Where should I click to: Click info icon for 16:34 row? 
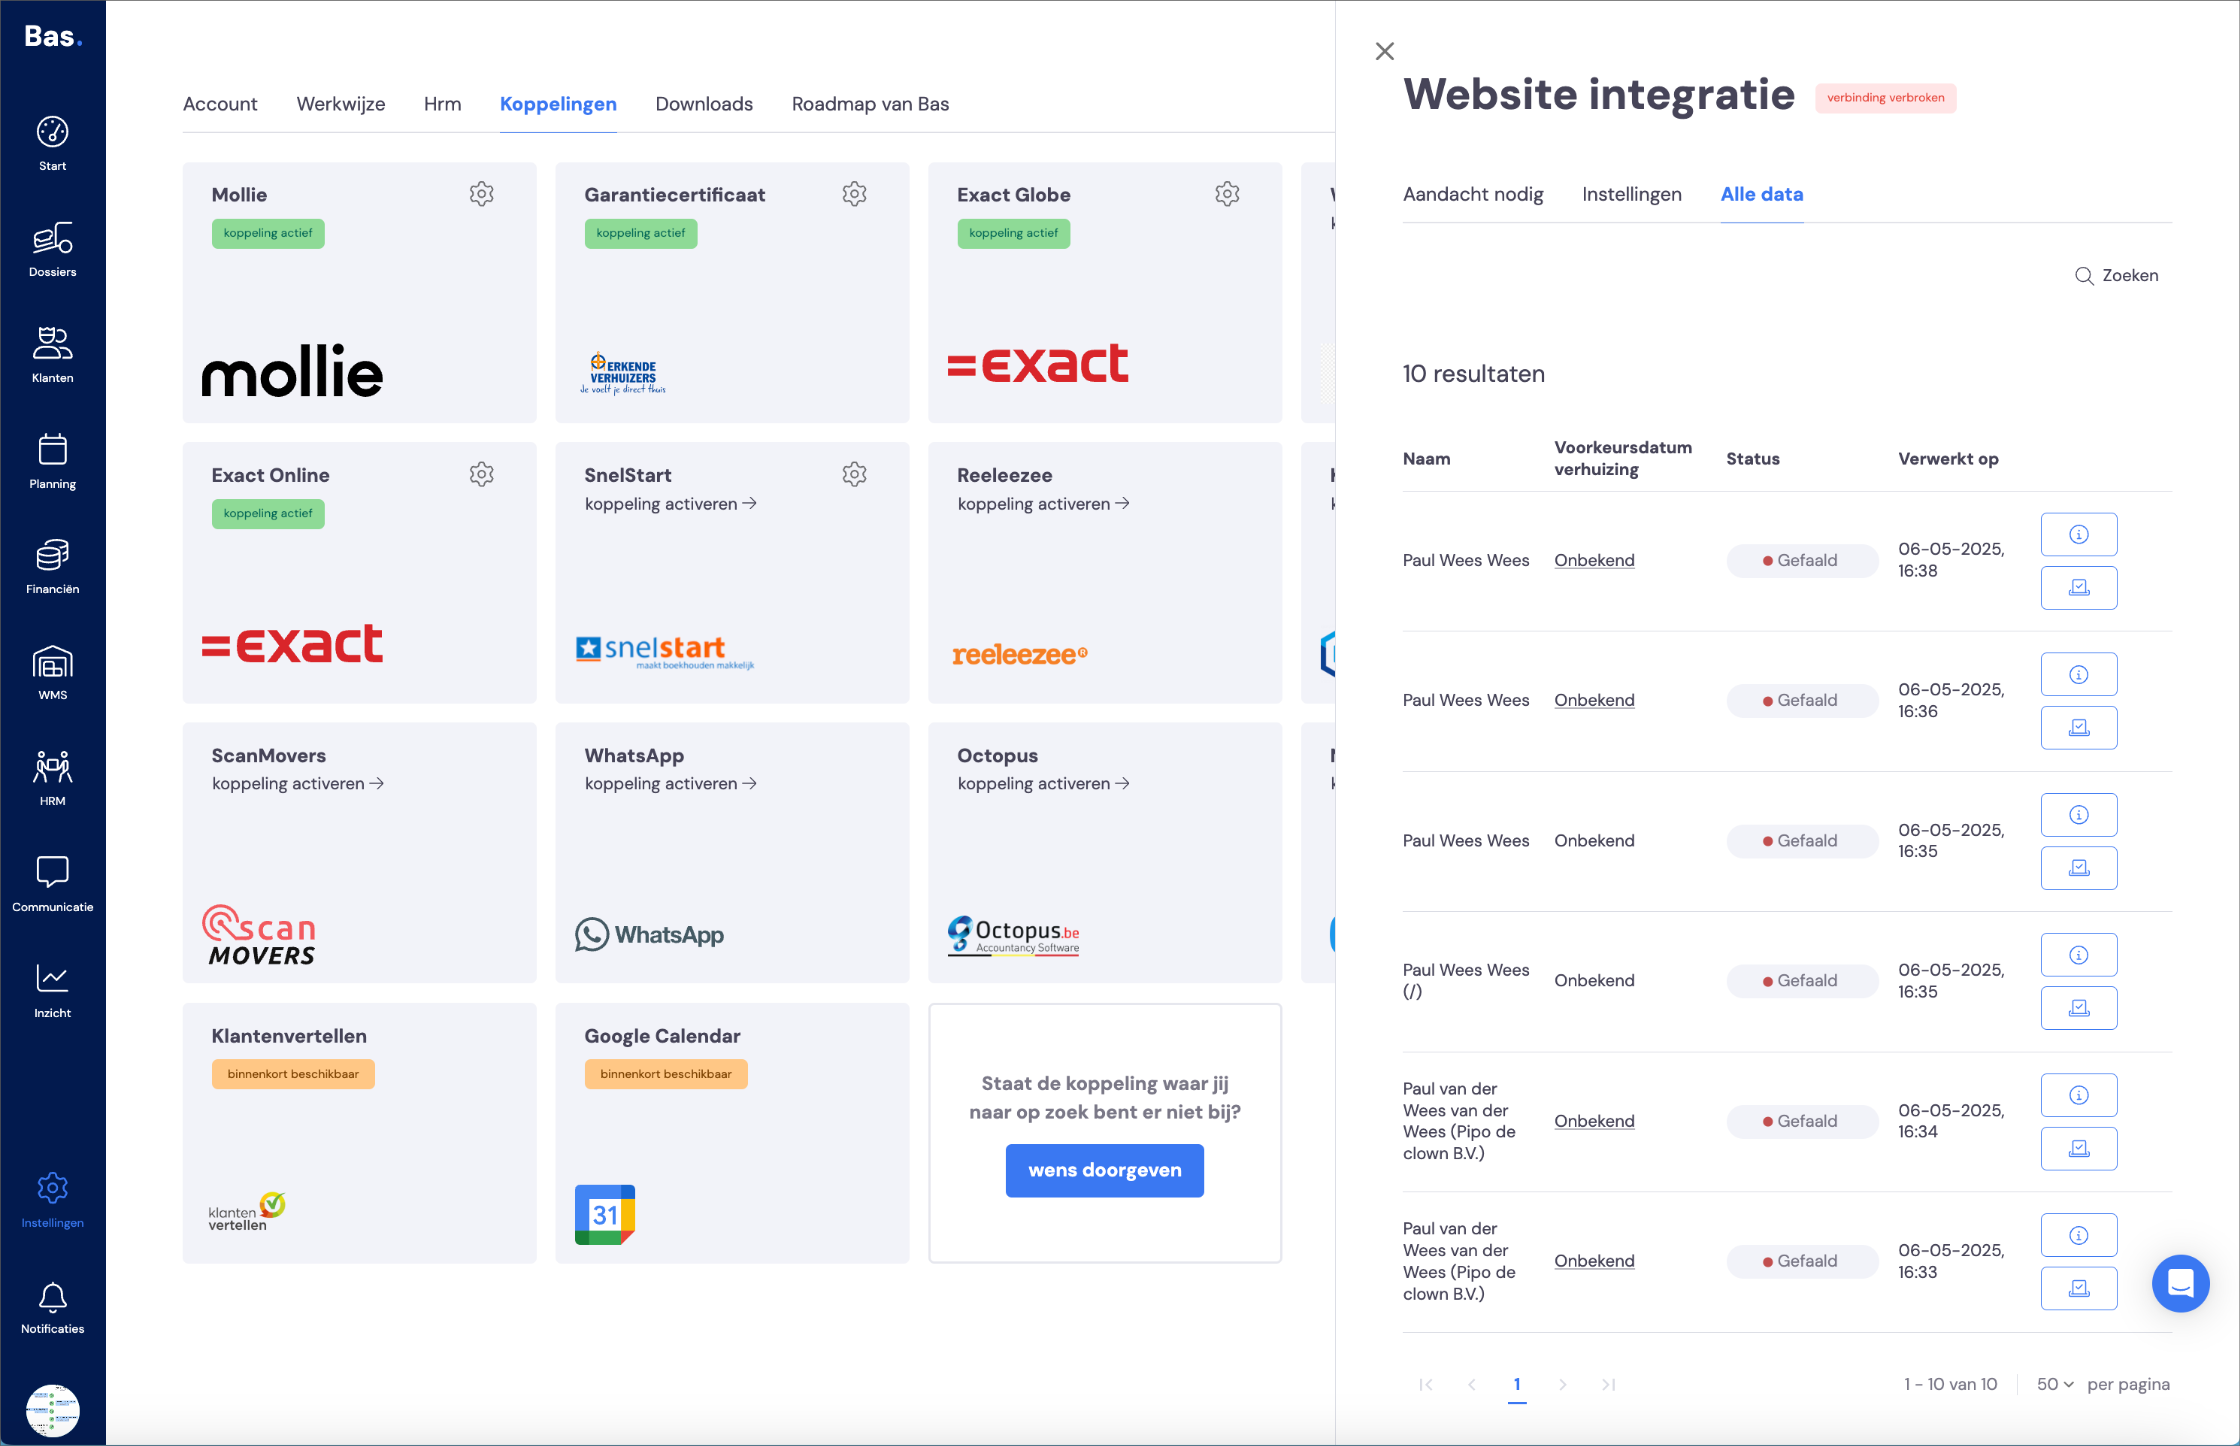2078,1095
